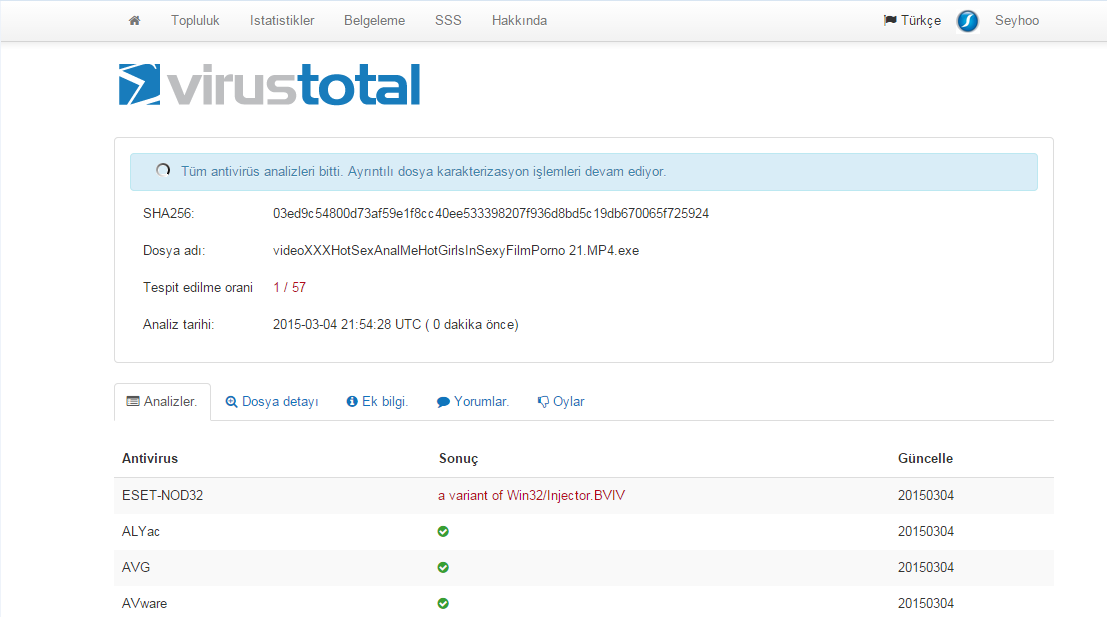This screenshot has height=617, width=1107.
Task: Click the green check icon for AVG
Action: tap(443, 568)
